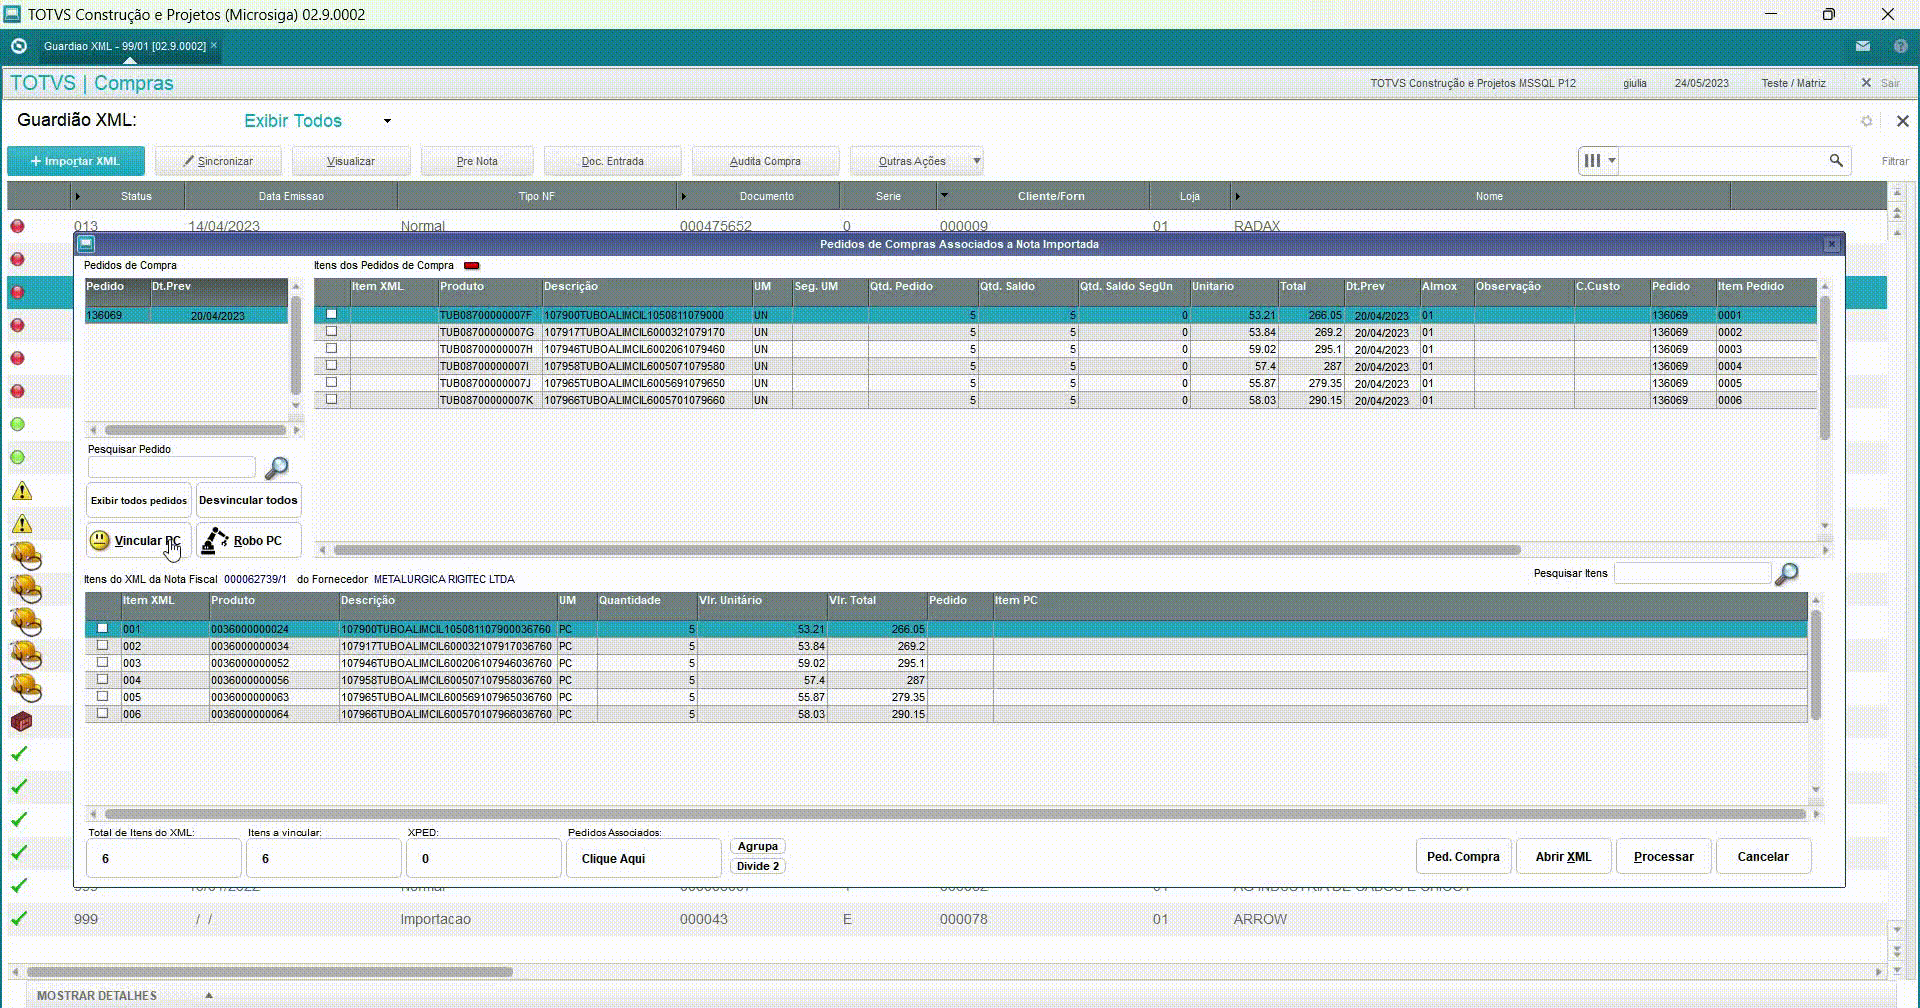Screen dimensions: 1920x1008
Task: Check the box for XML item 001
Action: click(102, 629)
